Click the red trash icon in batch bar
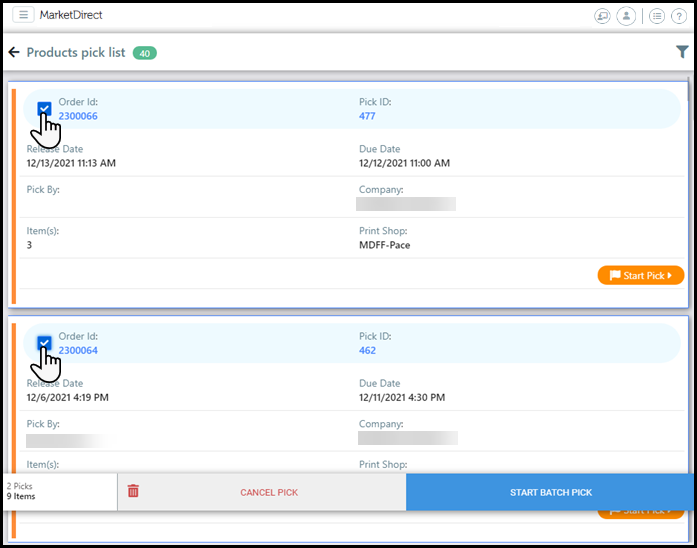Image resolution: width=697 pixels, height=548 pixels. [133, 491]
